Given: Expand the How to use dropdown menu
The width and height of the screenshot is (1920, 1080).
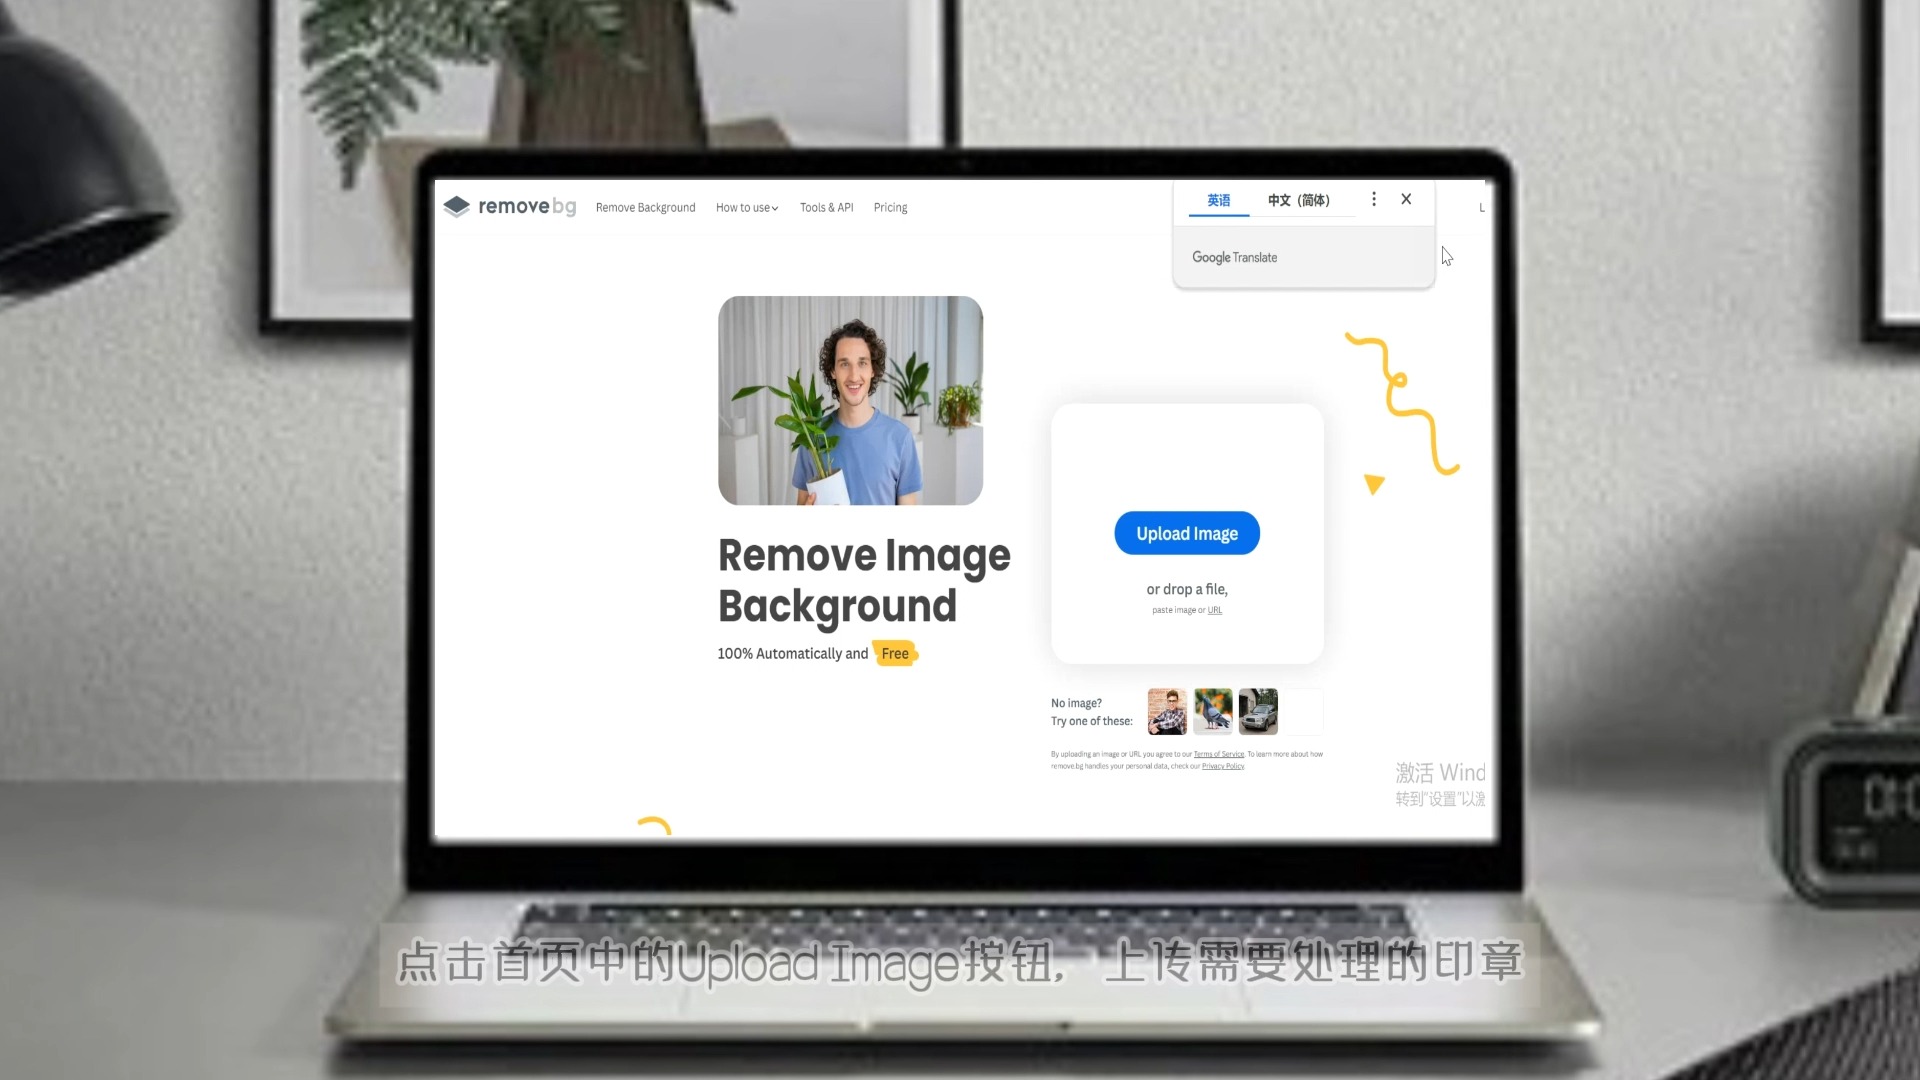Looking at the screenshot, I should (746, 207).
